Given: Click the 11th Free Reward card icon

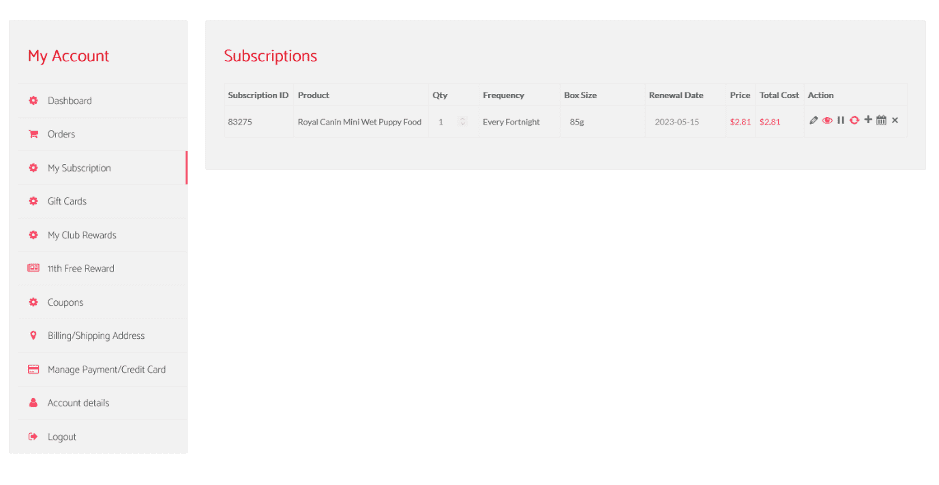Looking at the screenshot, I should click(33, 269).
